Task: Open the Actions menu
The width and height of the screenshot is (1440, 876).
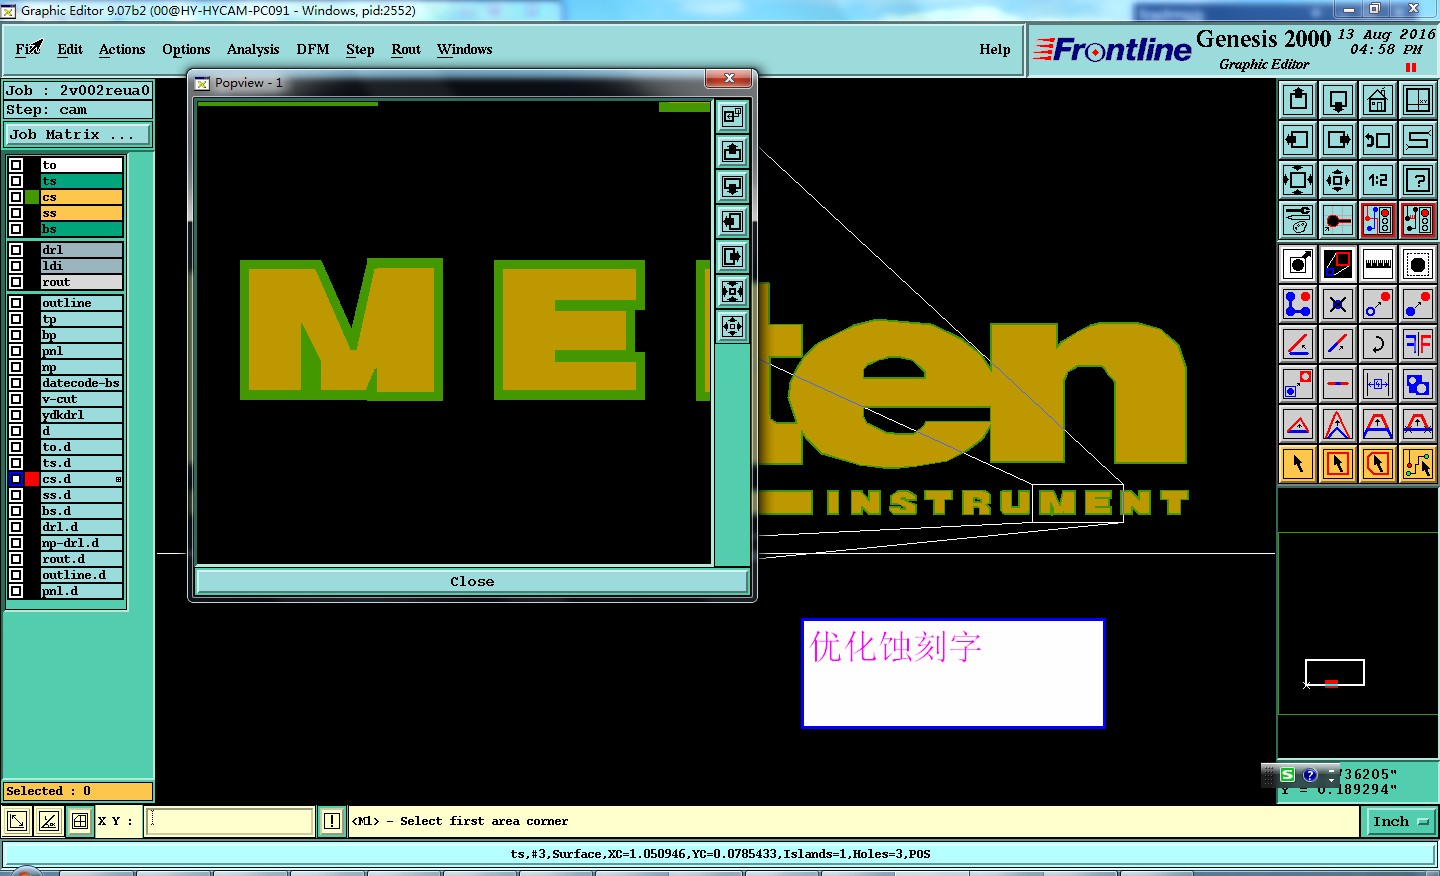Action: (x=122, y=49)
